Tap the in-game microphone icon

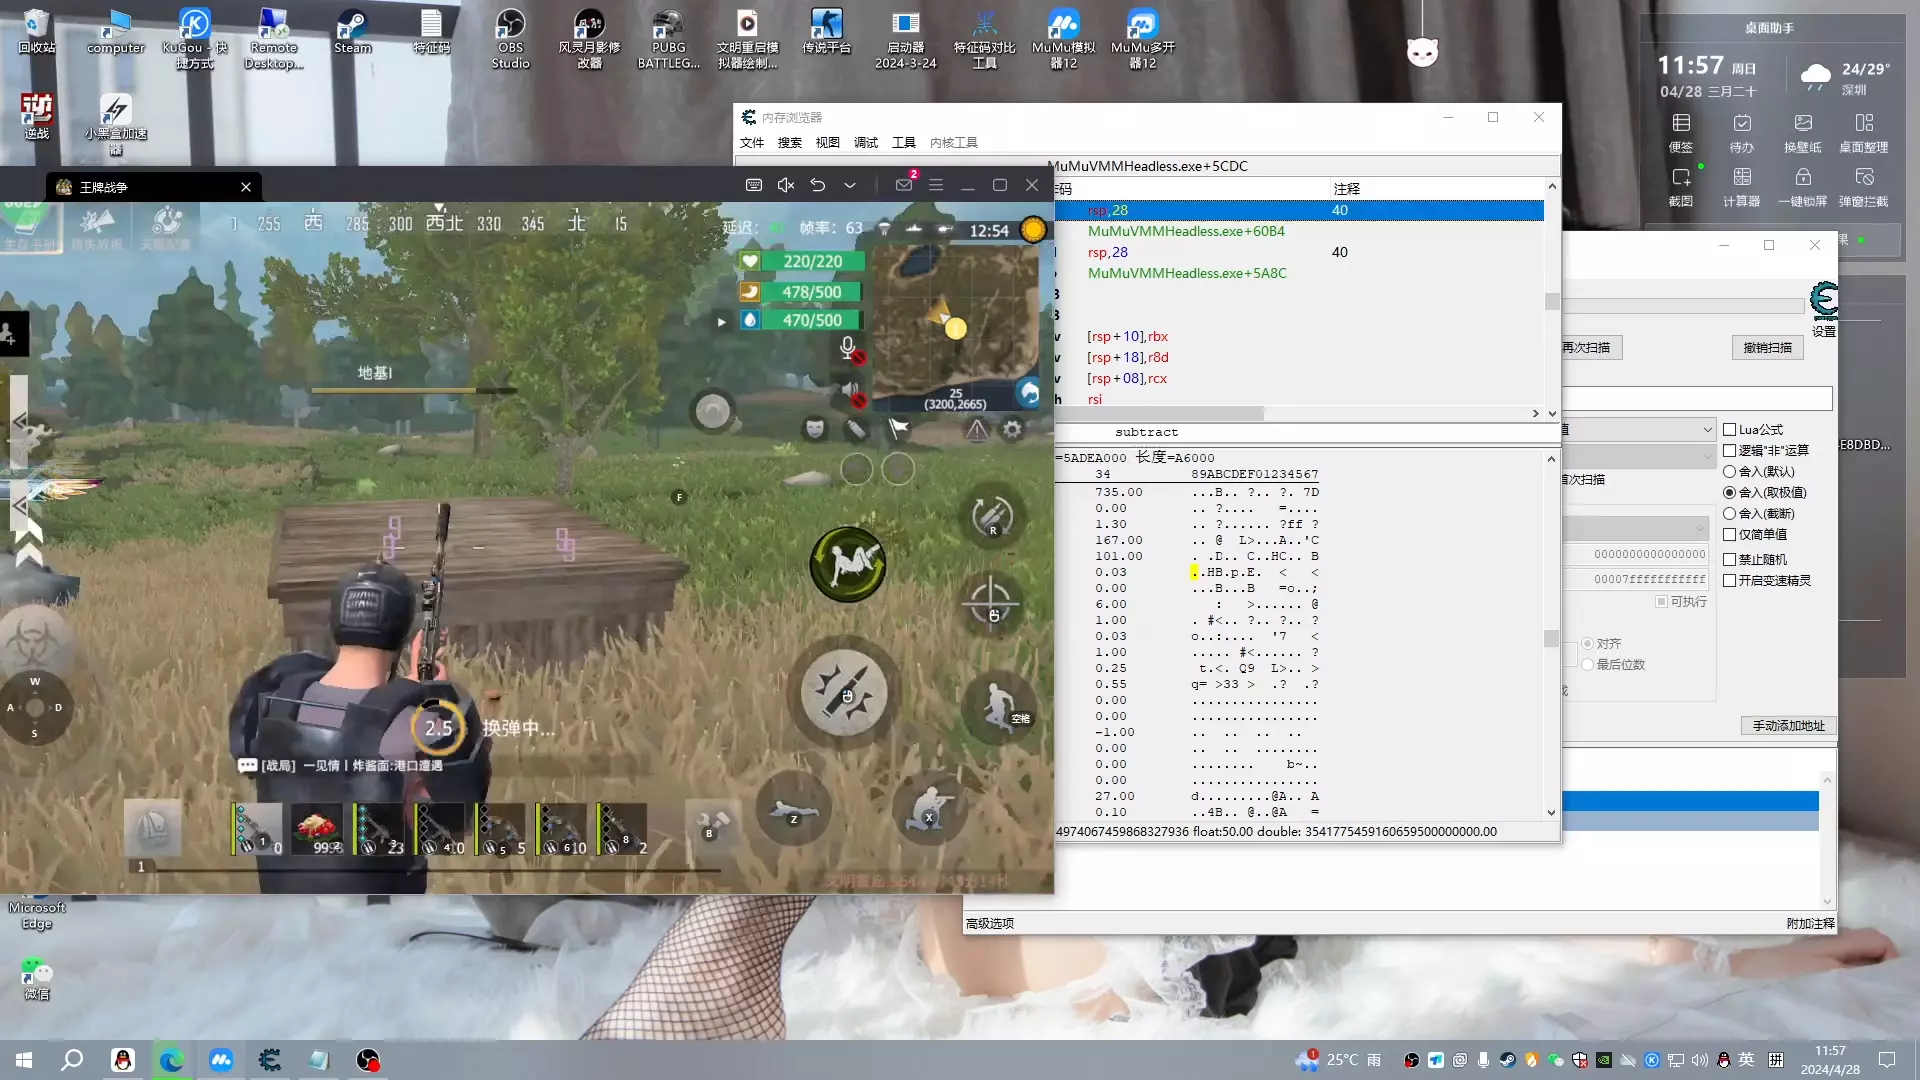click(x=847, y=346)
